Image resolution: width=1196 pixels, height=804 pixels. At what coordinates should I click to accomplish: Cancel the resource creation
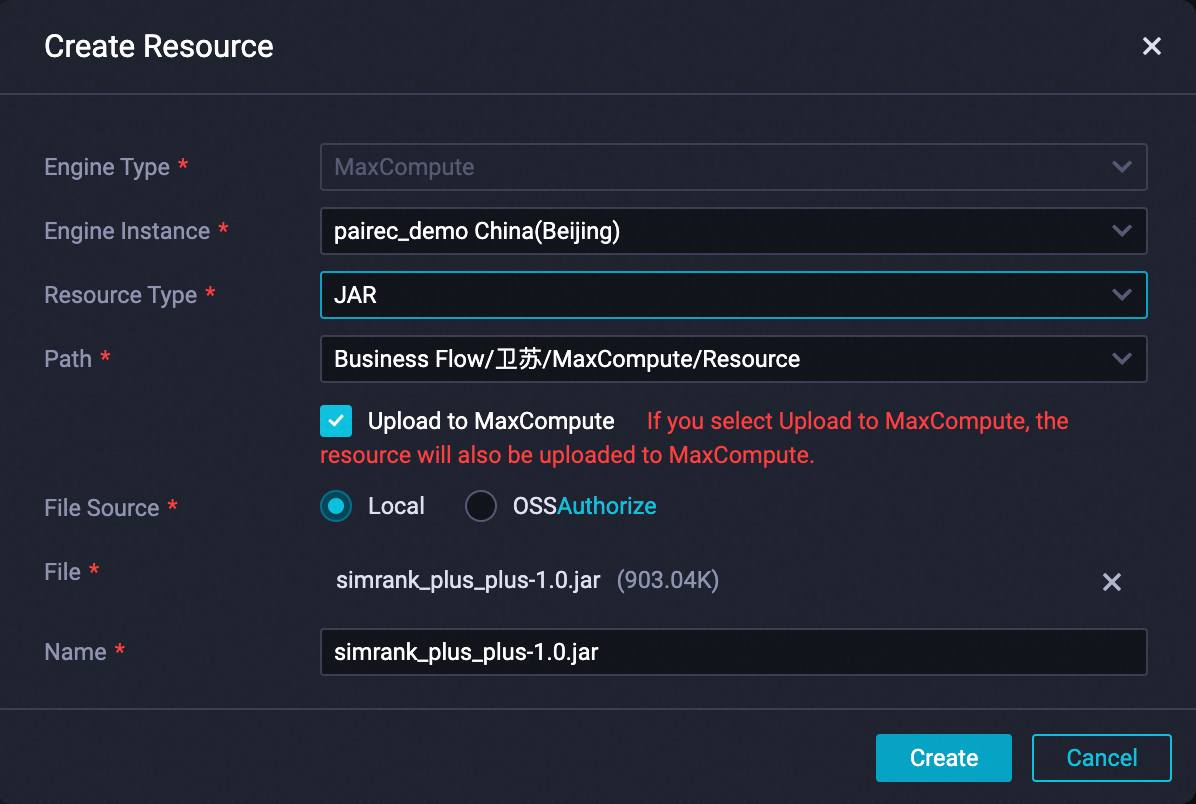click(1101, 758)
